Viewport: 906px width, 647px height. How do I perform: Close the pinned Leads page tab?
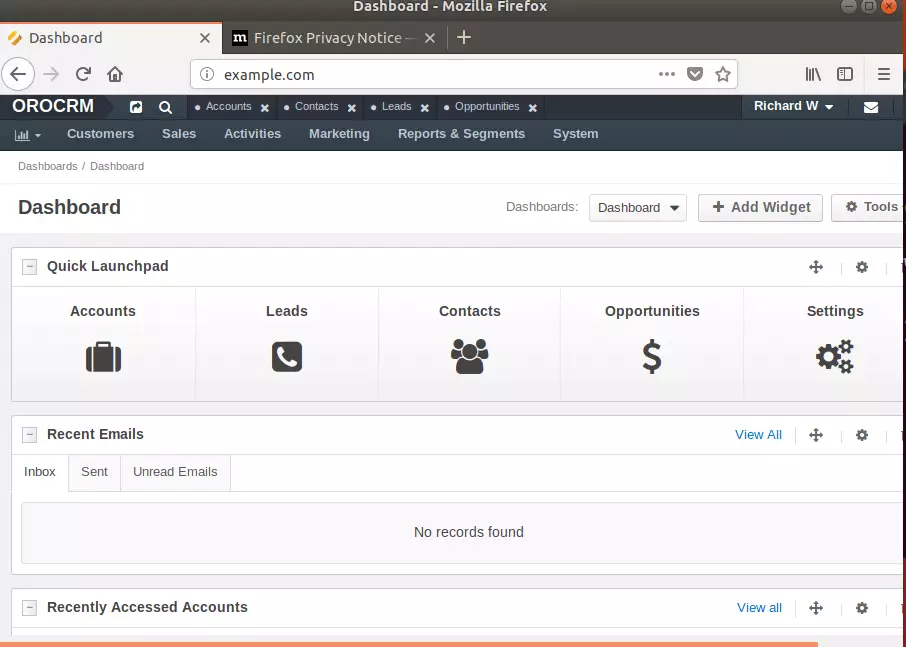pyautogui.click(x=425, y=108)
